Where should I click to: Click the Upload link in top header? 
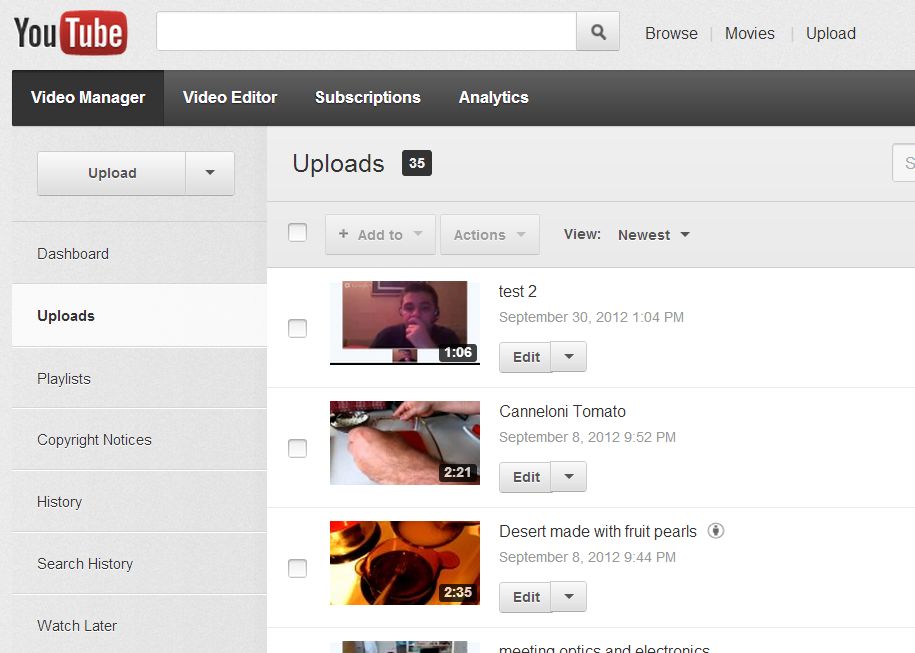pos(830,33)
